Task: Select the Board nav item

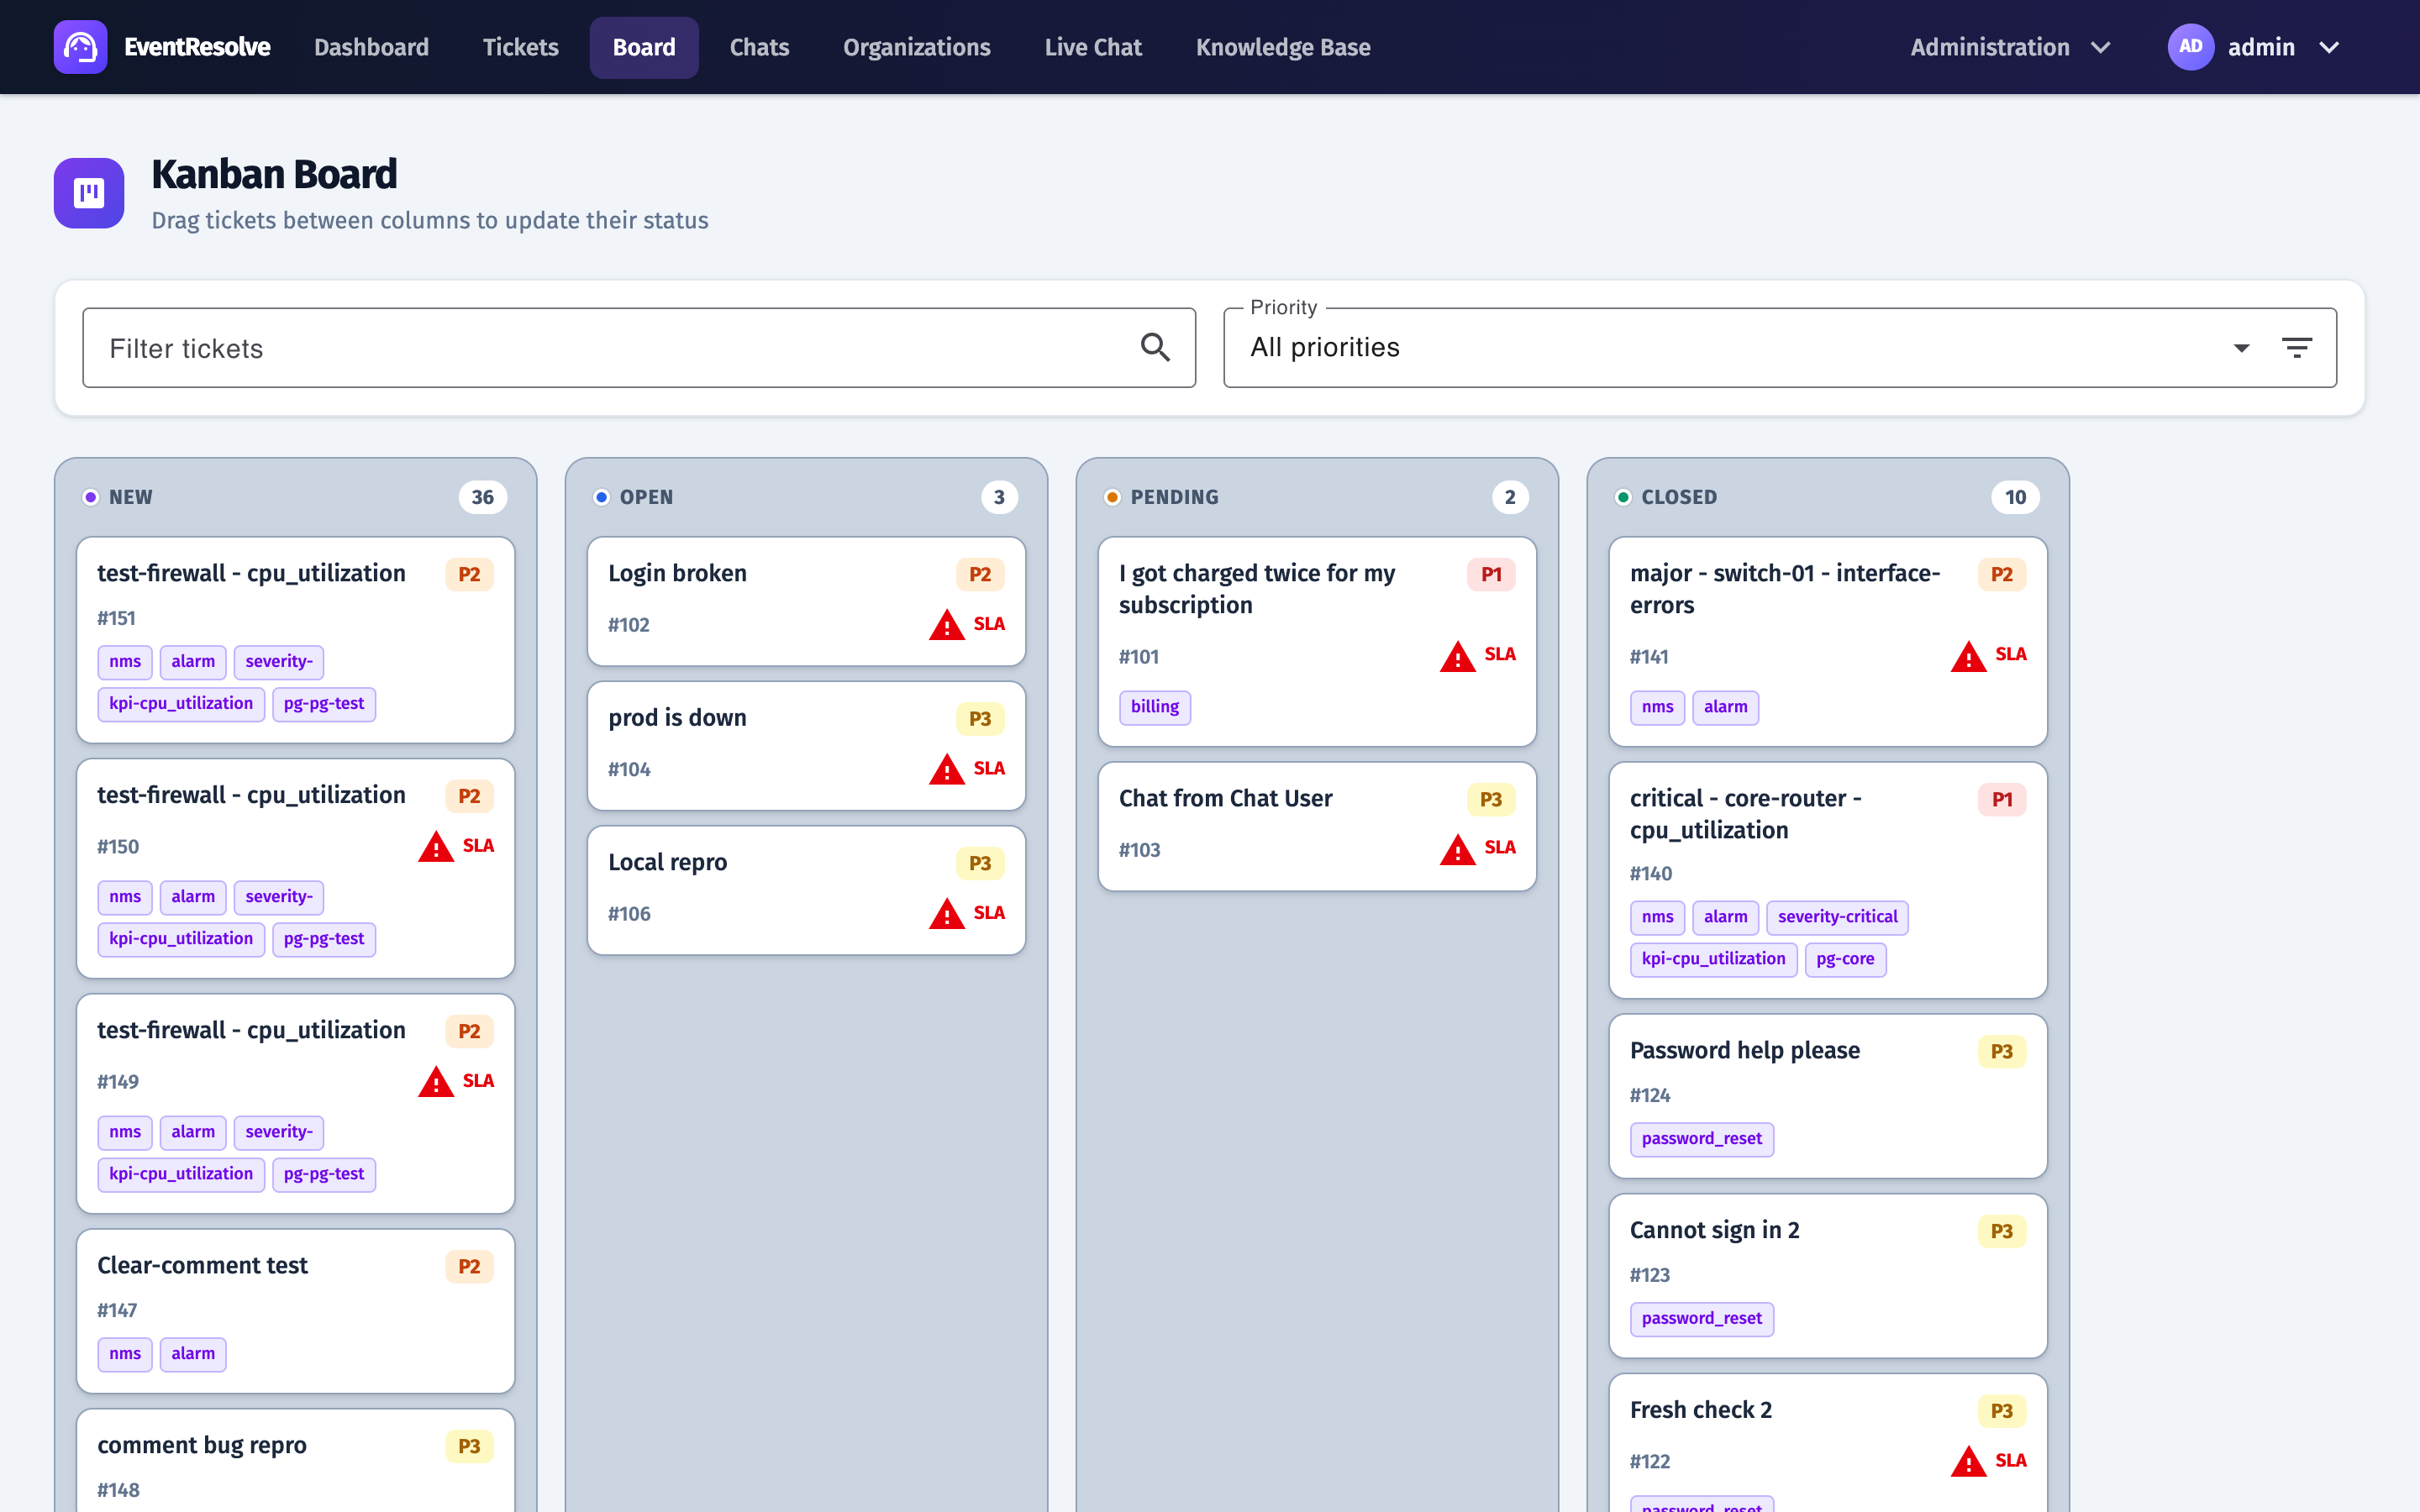Action: [x=644, y=47]
